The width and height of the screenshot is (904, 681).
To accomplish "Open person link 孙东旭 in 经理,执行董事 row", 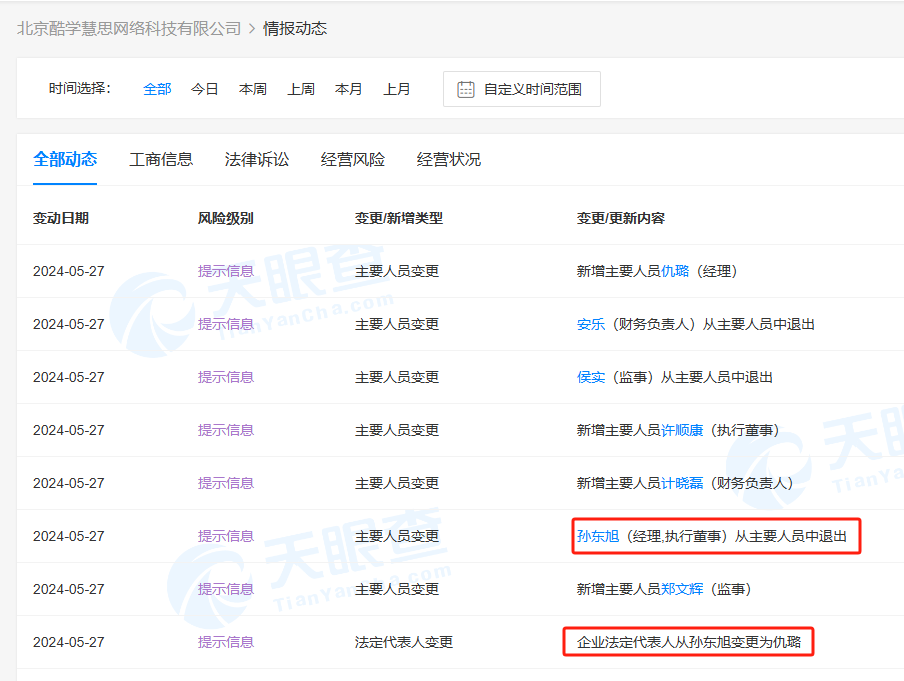I will (x=598, y=536).
